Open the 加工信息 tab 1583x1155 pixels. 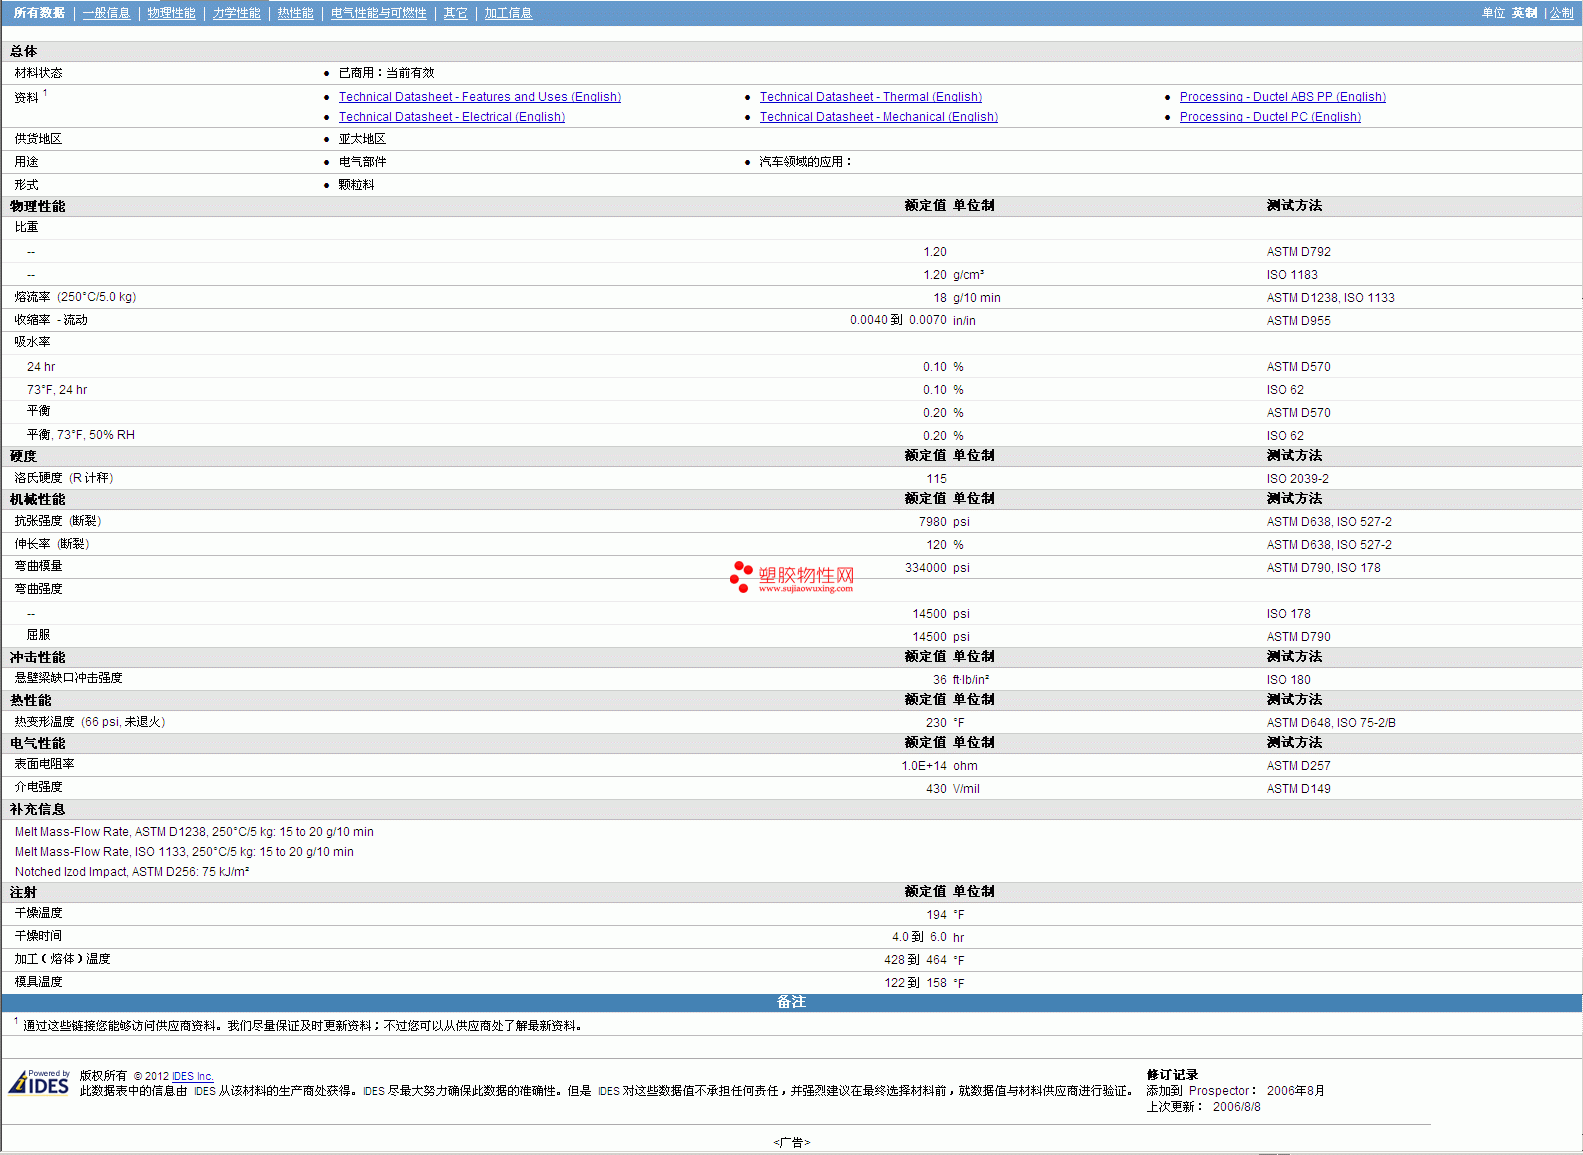point(508,13)
